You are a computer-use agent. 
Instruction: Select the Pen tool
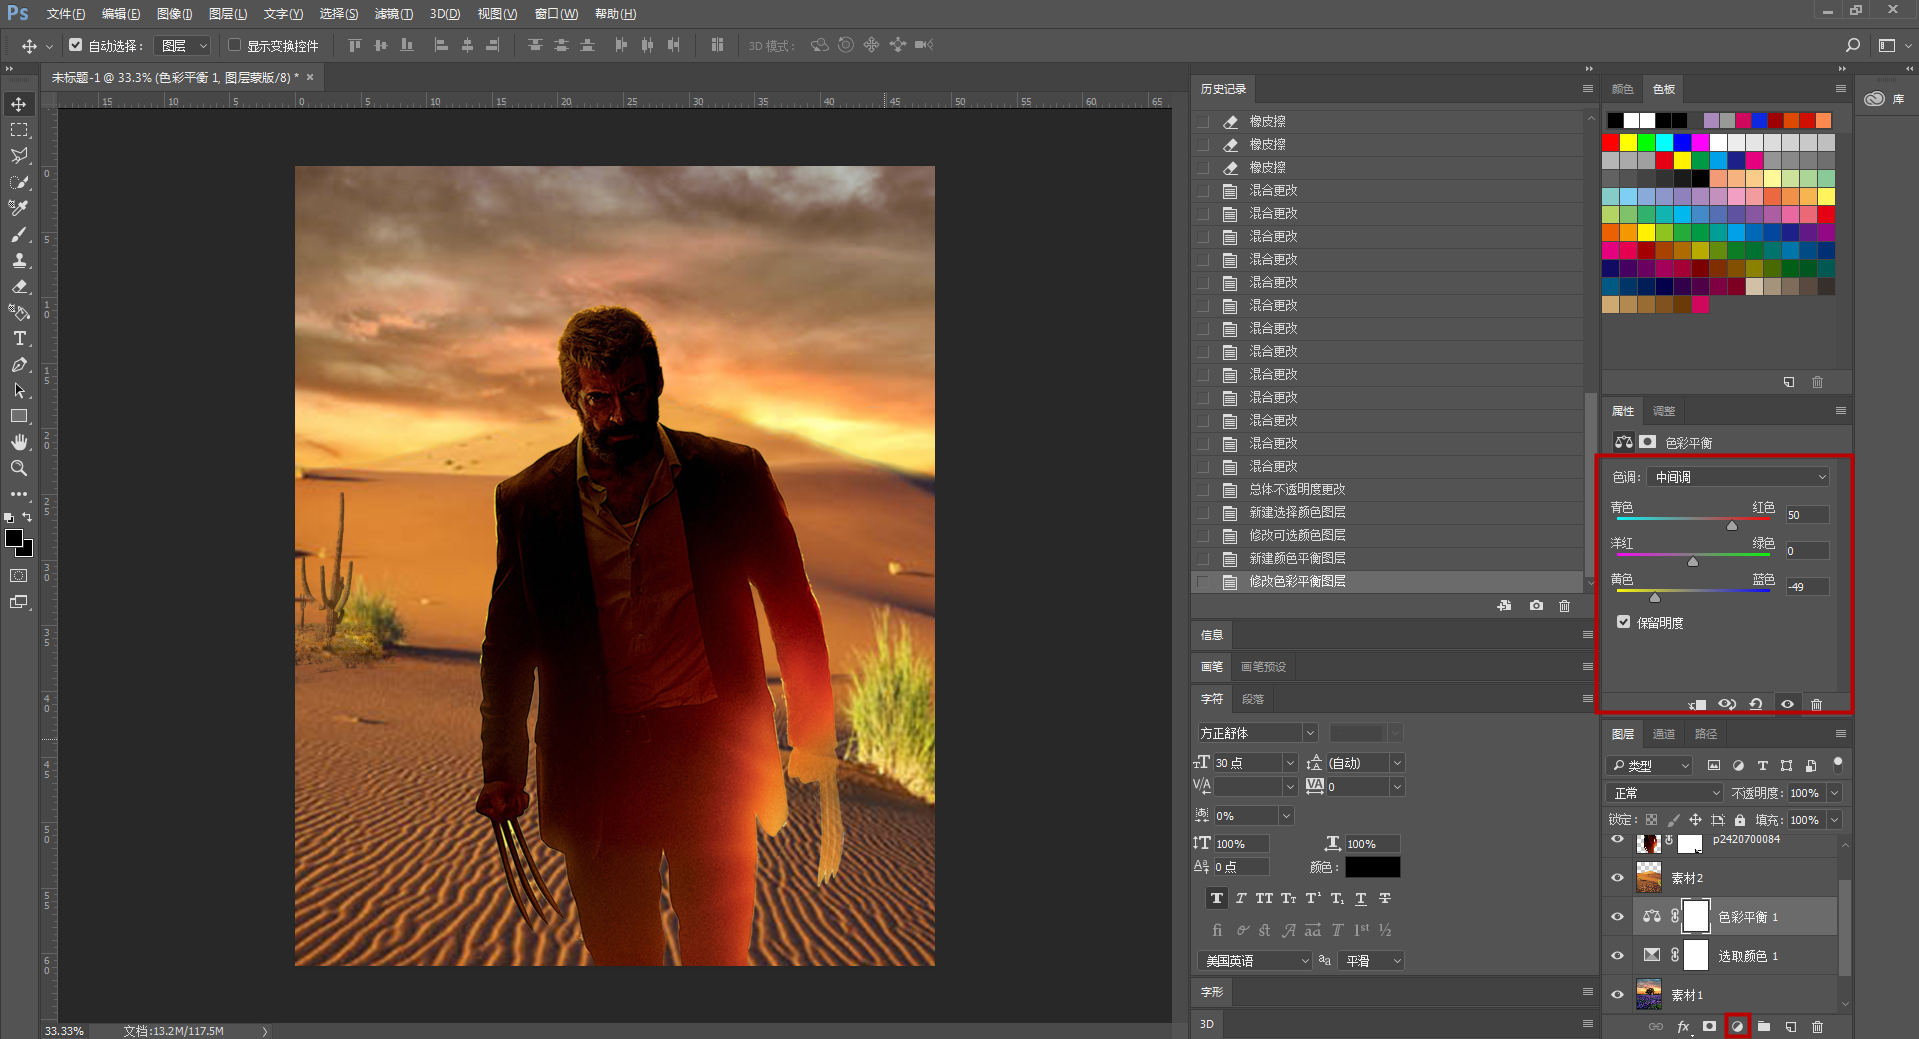pos(19,364)
